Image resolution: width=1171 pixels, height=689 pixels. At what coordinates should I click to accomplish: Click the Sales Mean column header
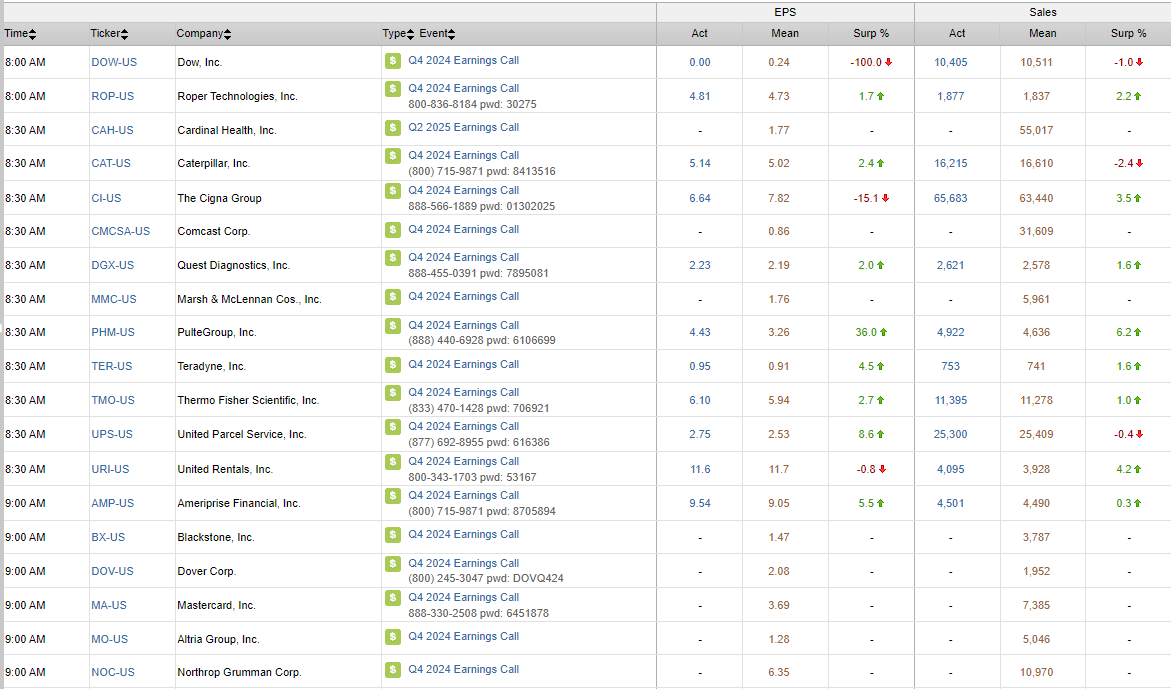(x=1043, y=34)
